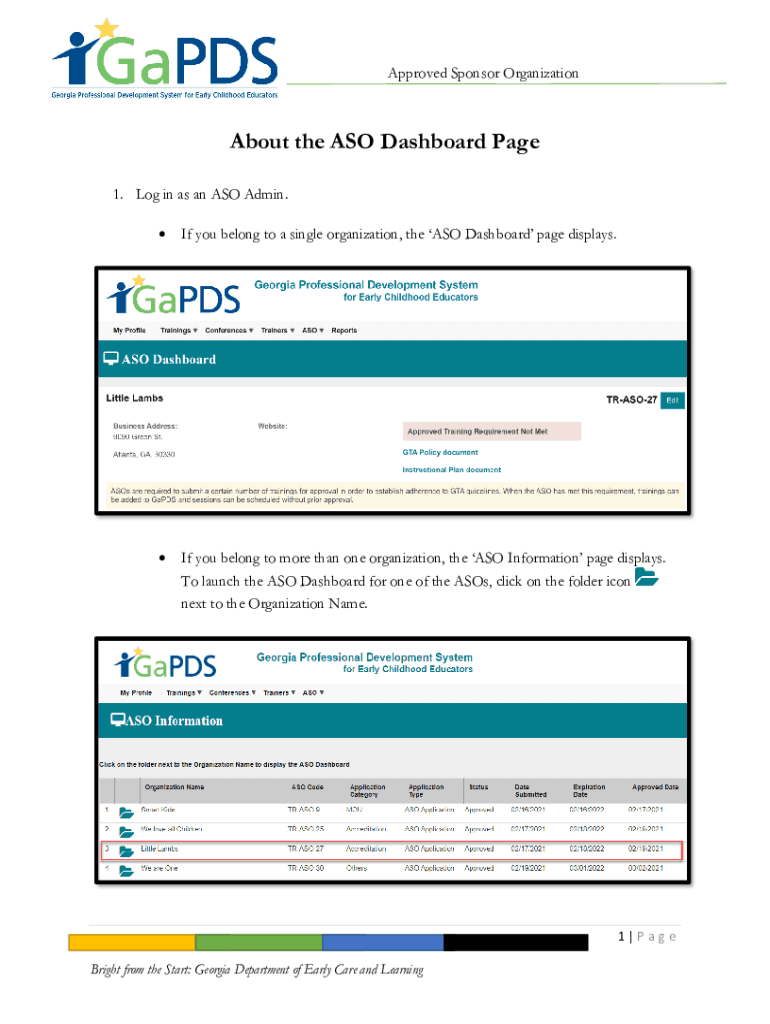Expand the Trainers dropdown on the ASO Information page
Viewport: 770px width, 1024px height.
coord(279,692)
